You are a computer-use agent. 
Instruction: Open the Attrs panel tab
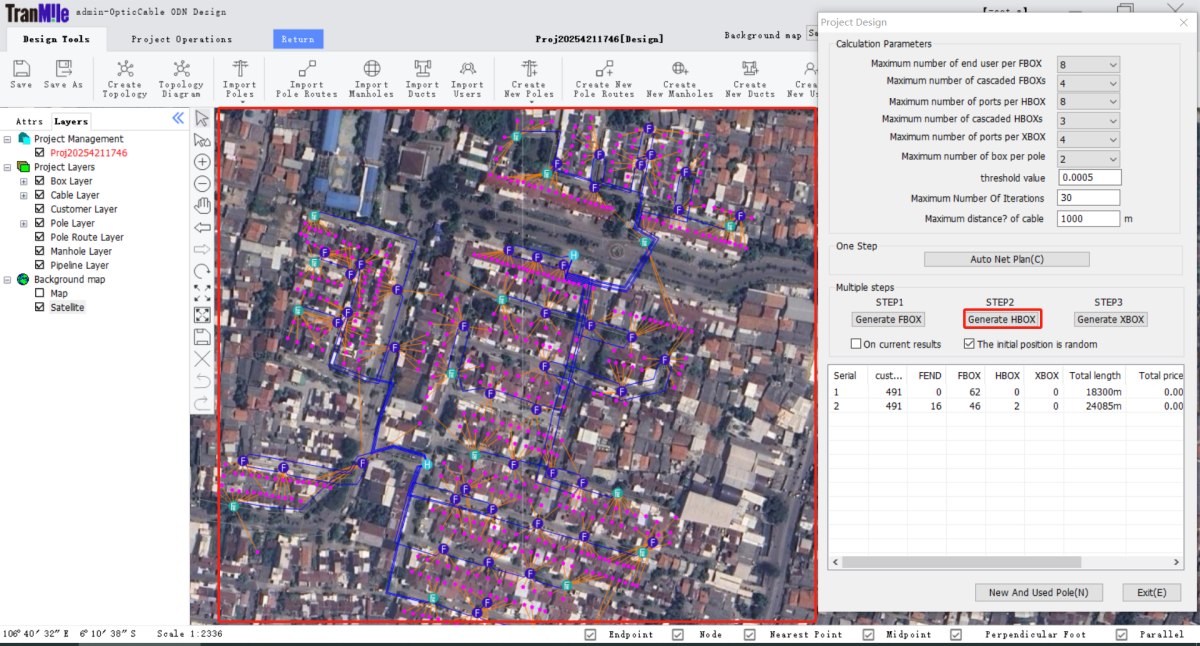(x=29, y=121)
